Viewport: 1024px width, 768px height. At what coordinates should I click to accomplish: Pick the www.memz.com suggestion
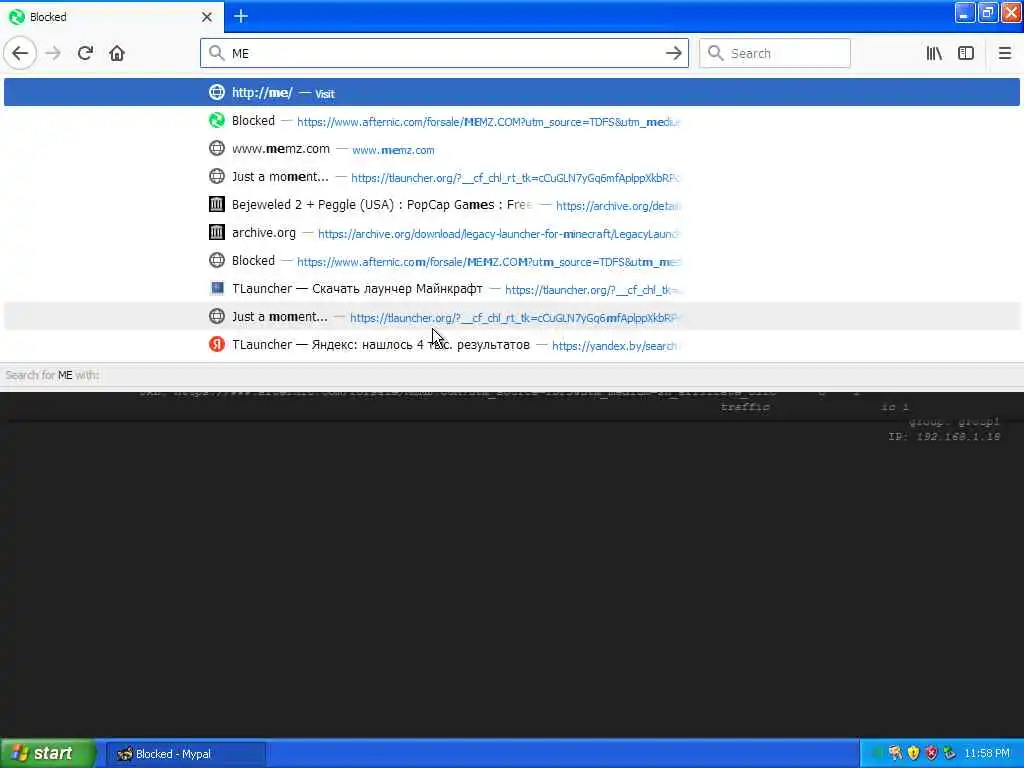[511, 149]
